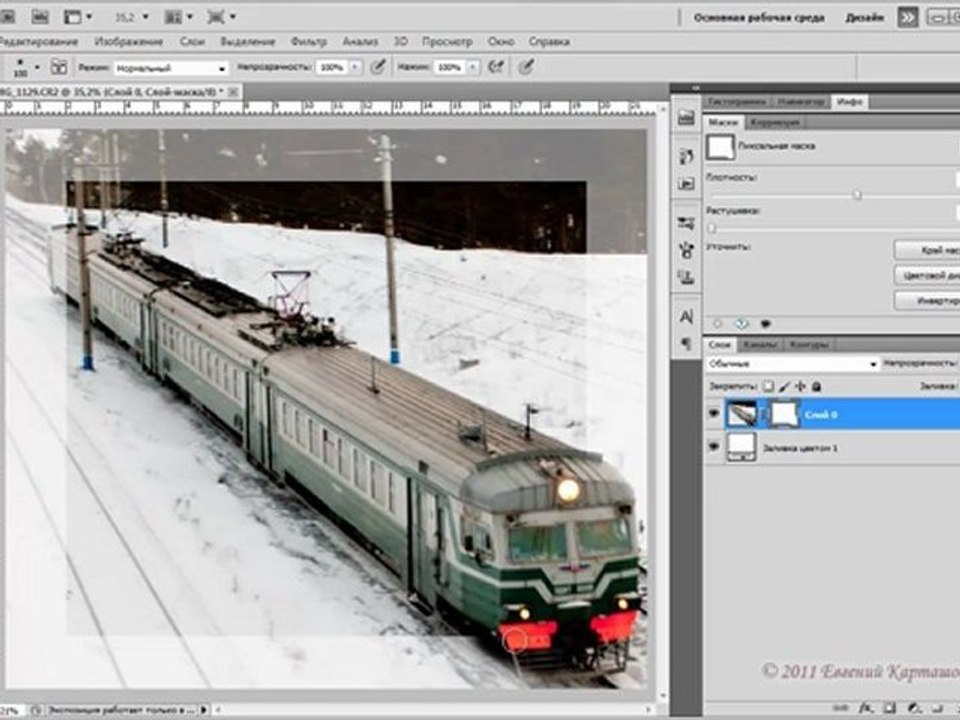Open the Character panel dock icon
The image size is (960, 720).
(x=686, y=317)
